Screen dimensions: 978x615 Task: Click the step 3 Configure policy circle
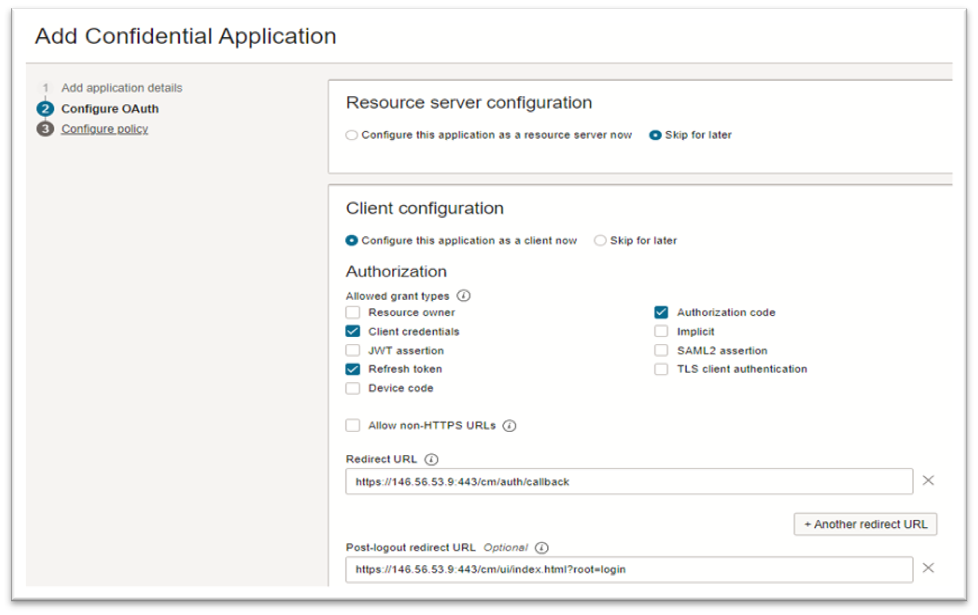[45, 129]
